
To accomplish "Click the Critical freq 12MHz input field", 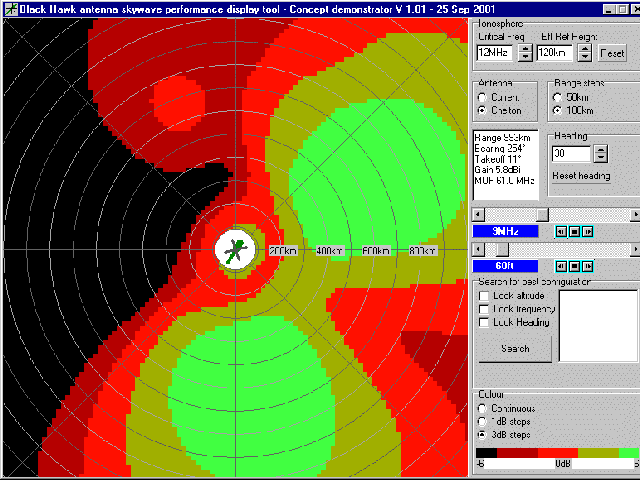I will [495, 53].
